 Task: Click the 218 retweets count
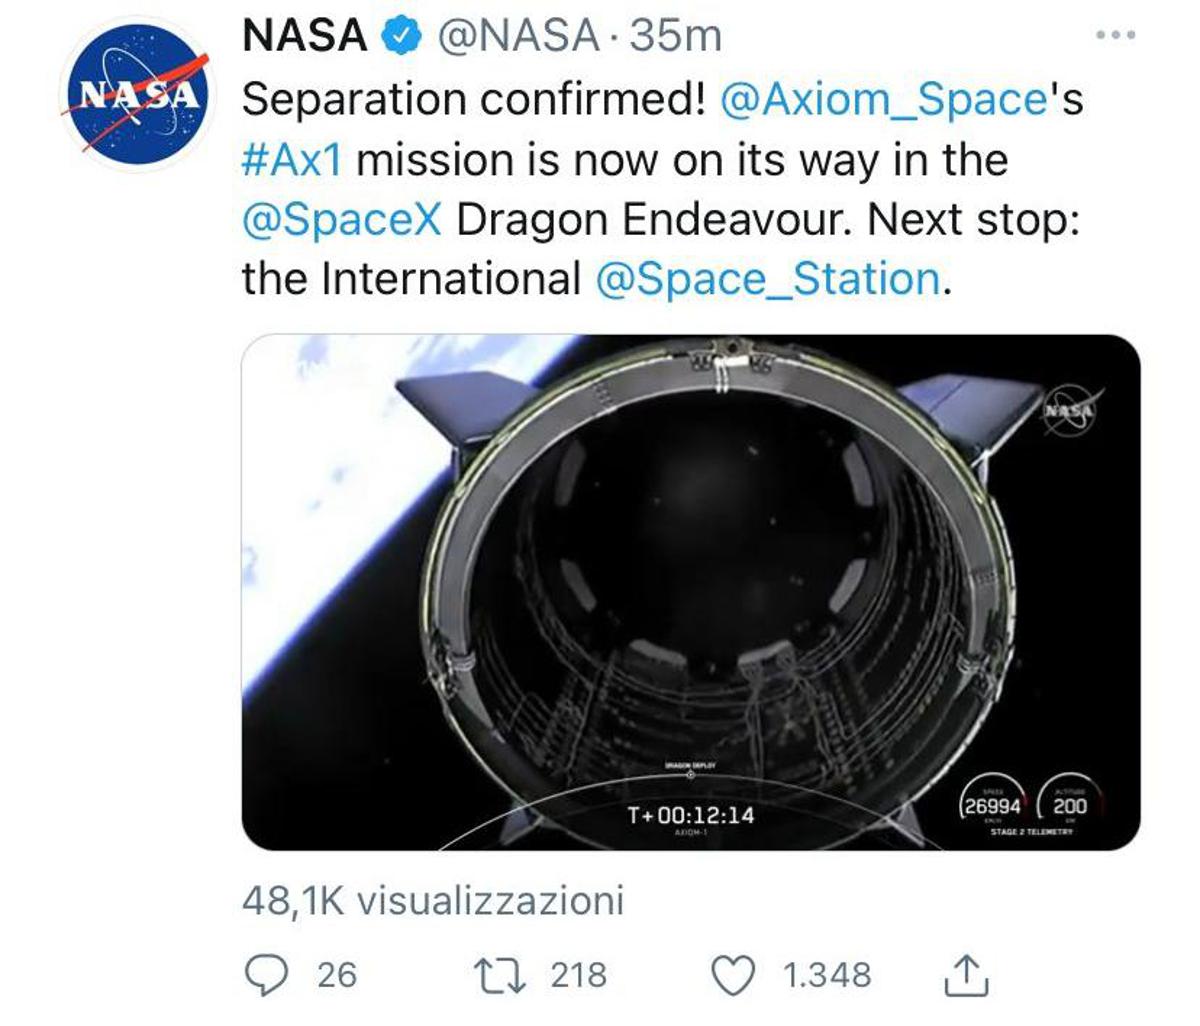578,975
